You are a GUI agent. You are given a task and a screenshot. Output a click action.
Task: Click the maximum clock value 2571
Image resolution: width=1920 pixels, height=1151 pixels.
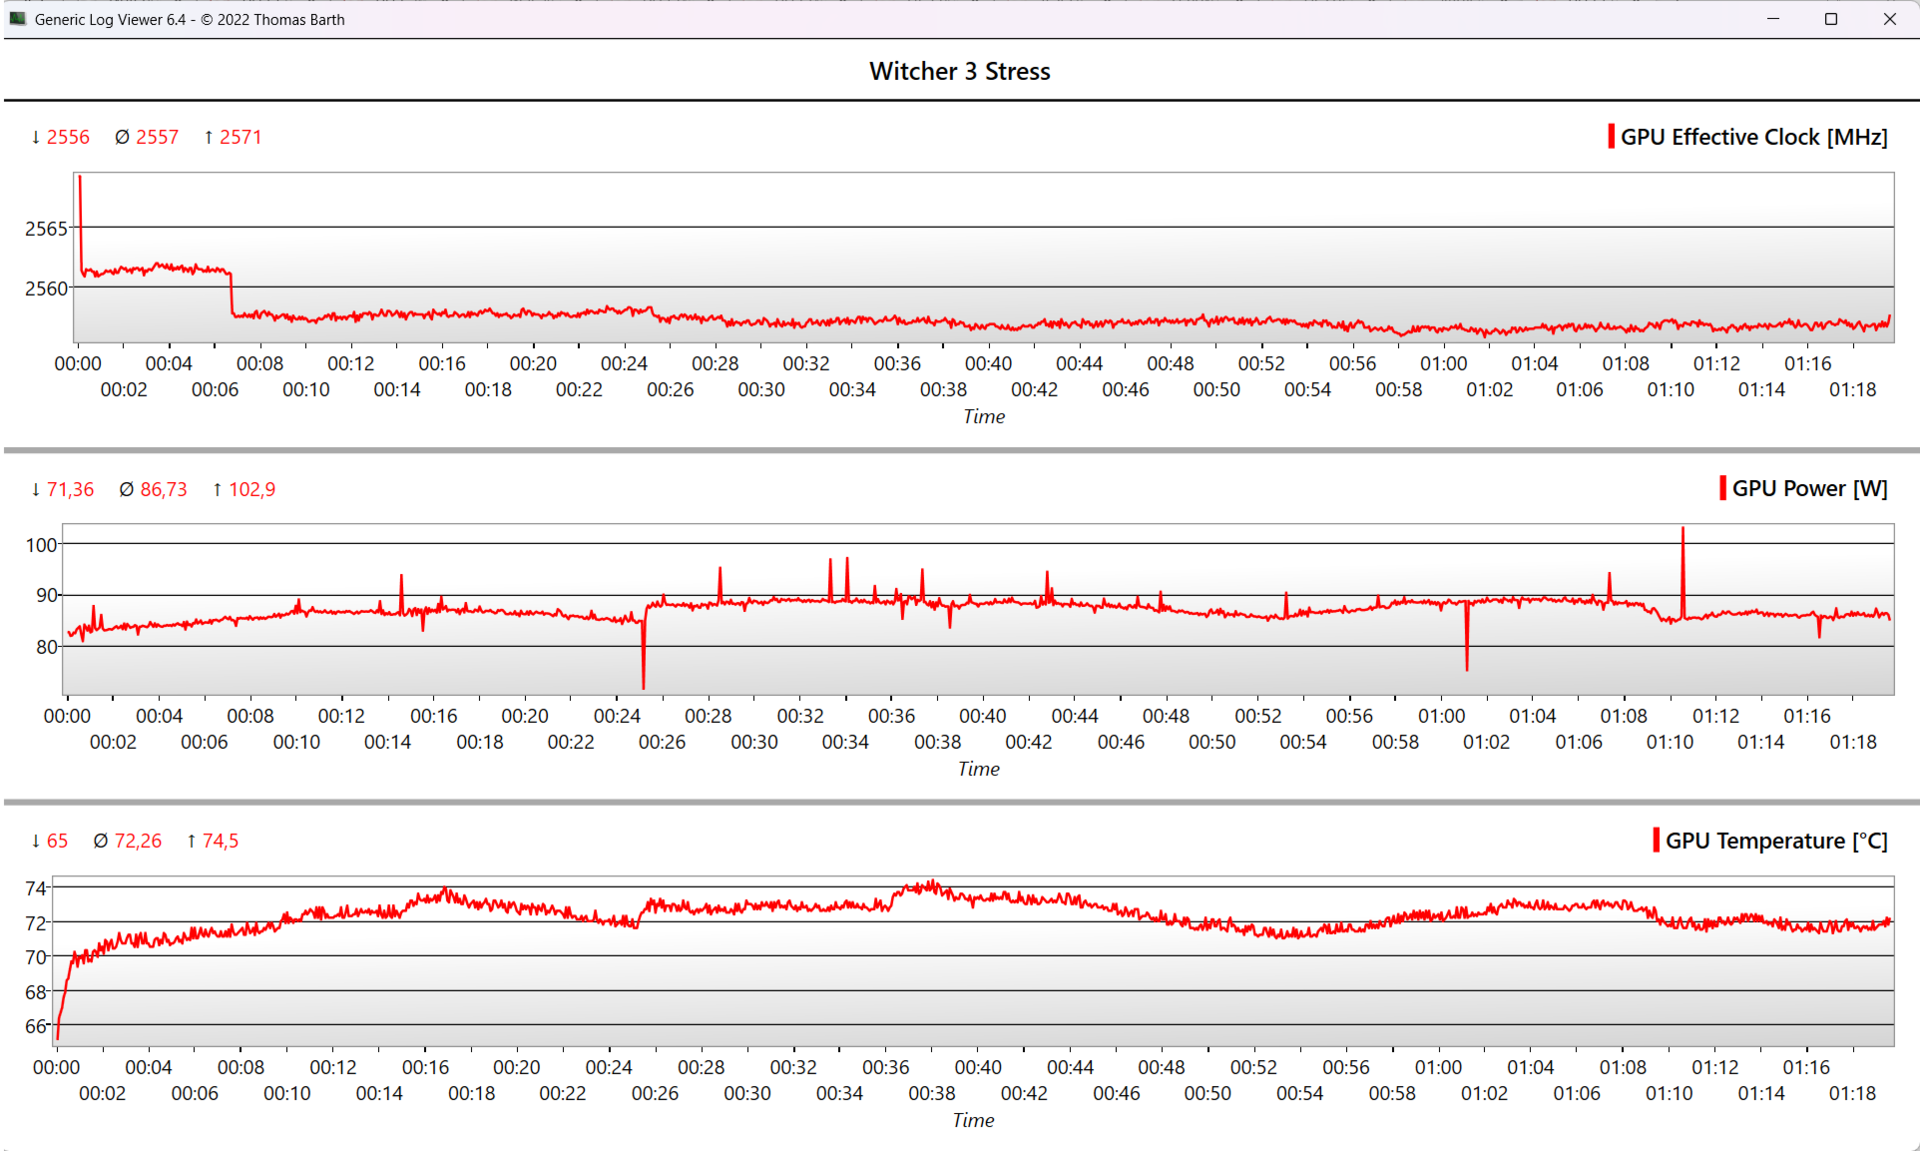(x=240, y=137)
